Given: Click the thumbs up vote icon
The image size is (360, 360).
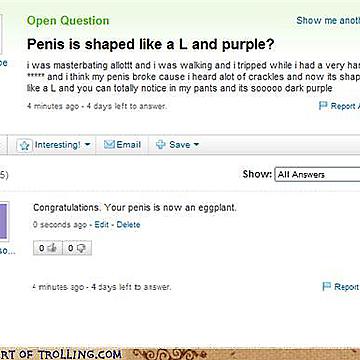Looking at the screenshot, I should click(x=52, y=248).
